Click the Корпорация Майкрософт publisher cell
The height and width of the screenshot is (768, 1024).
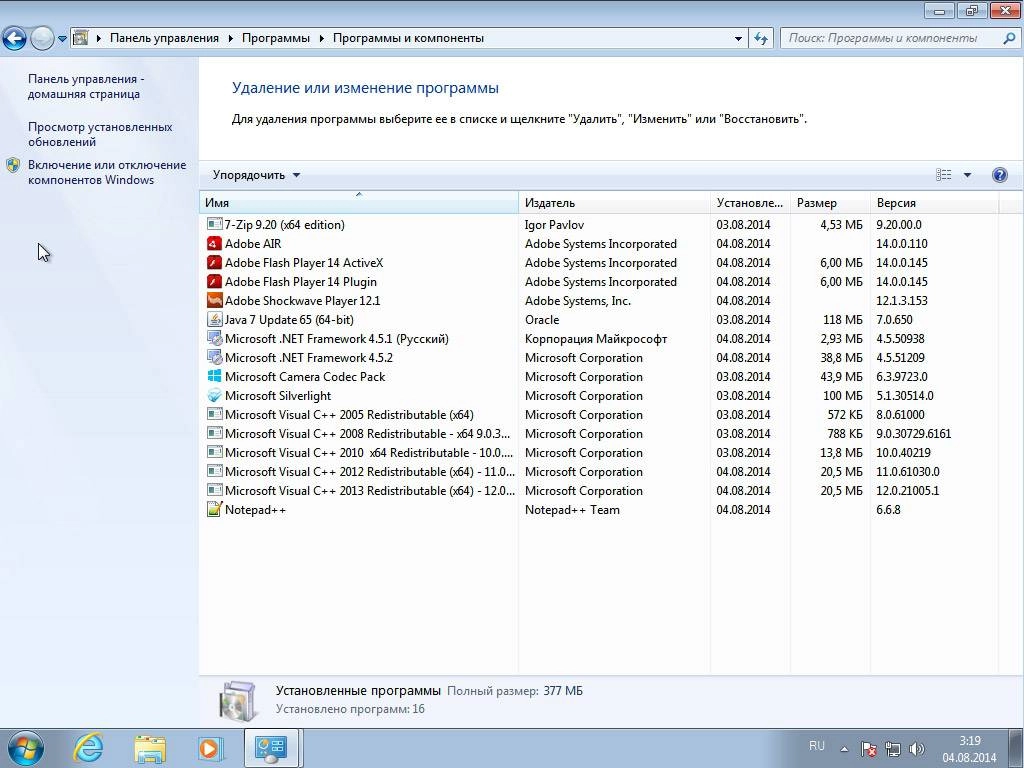(596, 338)
